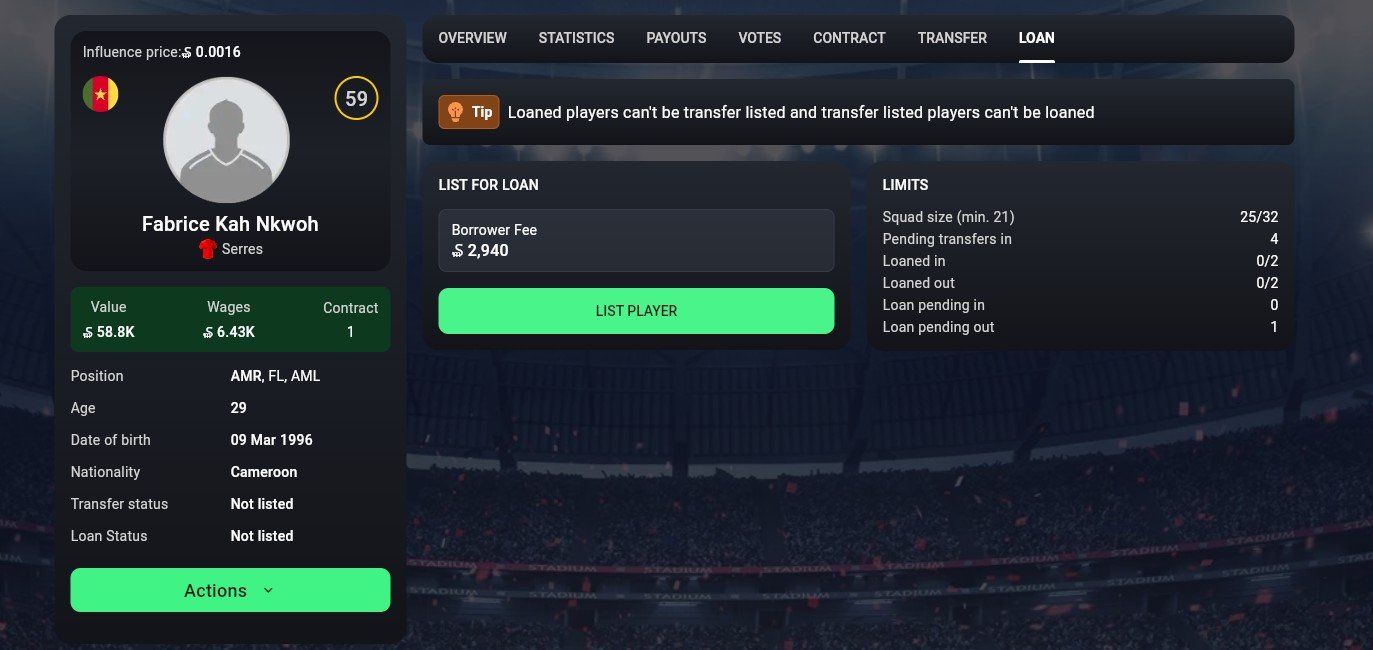
Task: Open the Votes tab
Action: point(759,38)
